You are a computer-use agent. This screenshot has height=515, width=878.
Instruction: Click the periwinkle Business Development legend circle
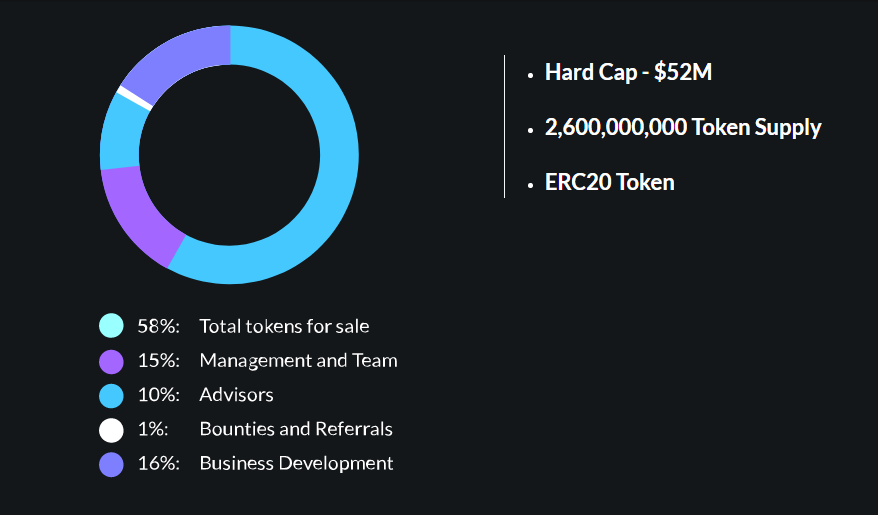pos(111,465)
